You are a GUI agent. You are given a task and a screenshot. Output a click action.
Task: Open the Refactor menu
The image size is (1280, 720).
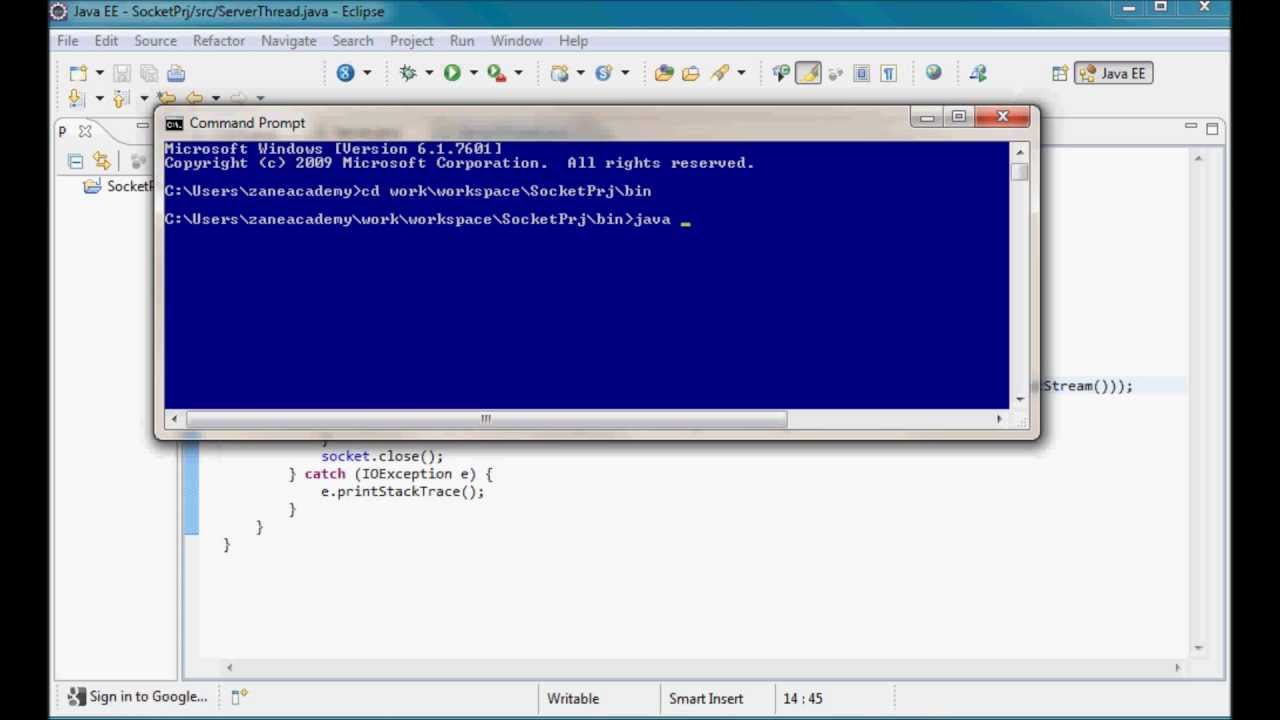pos(219,41)
